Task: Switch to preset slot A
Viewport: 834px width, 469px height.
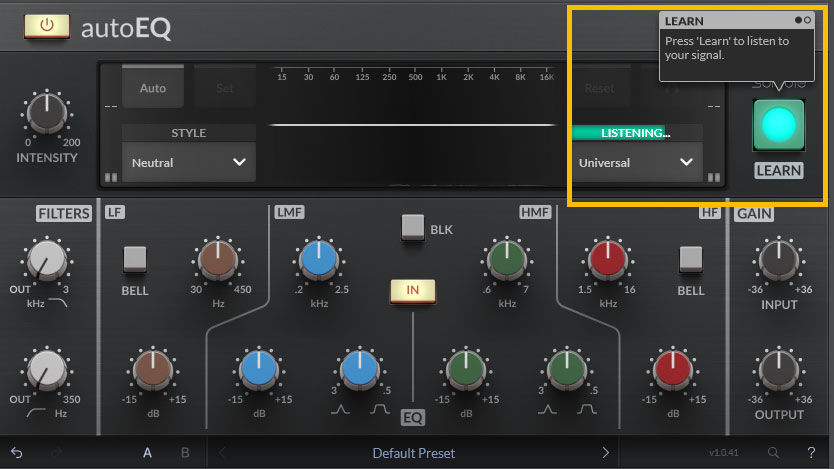Action: 147,453
